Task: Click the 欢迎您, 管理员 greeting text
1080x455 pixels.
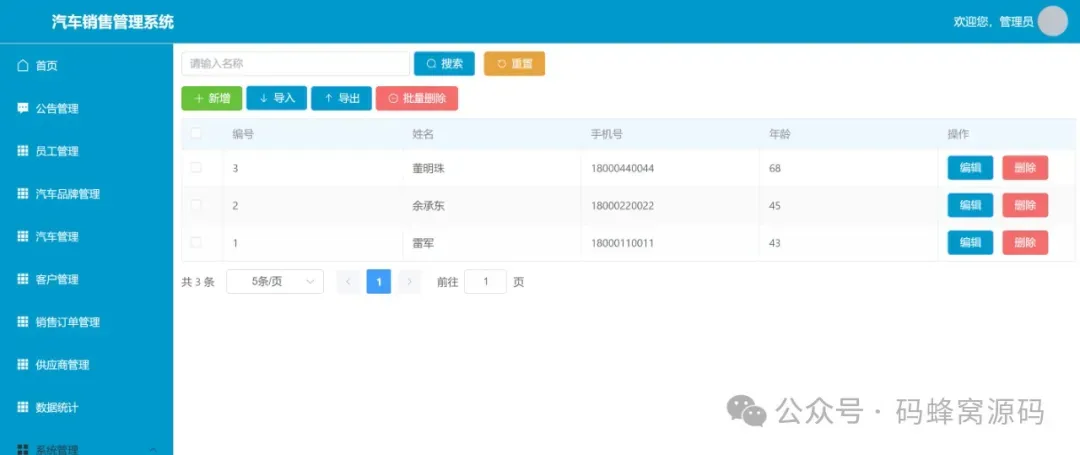Action: 993,22
